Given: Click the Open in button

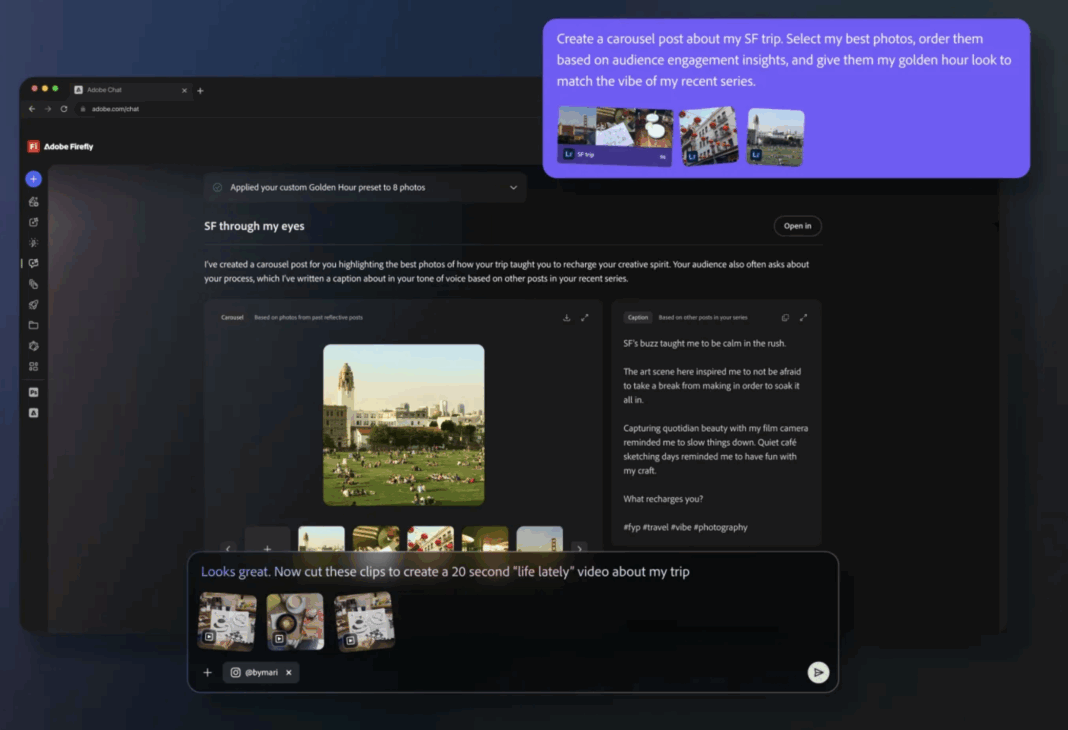Looking at the screenshot, I should pyautogui.click(x=797, y=226).
